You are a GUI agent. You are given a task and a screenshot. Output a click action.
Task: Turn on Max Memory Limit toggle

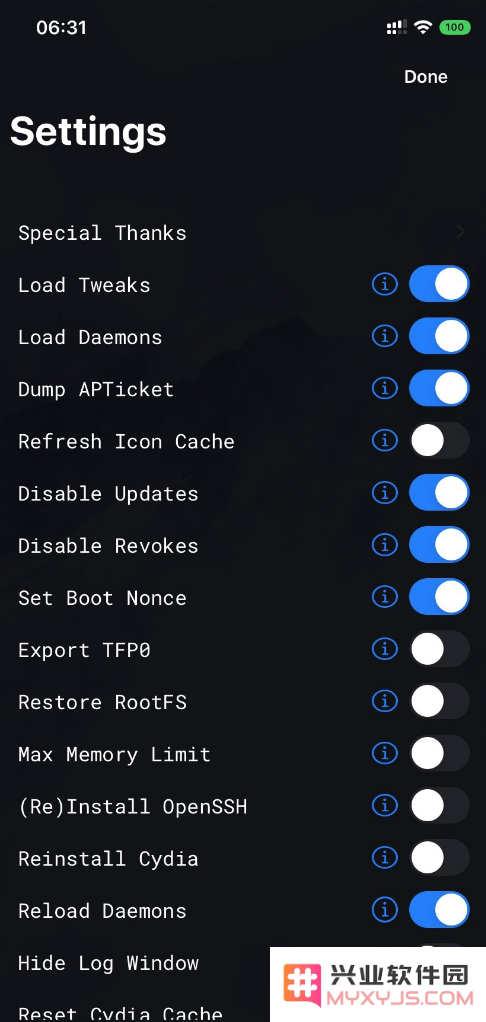point(439,753)
